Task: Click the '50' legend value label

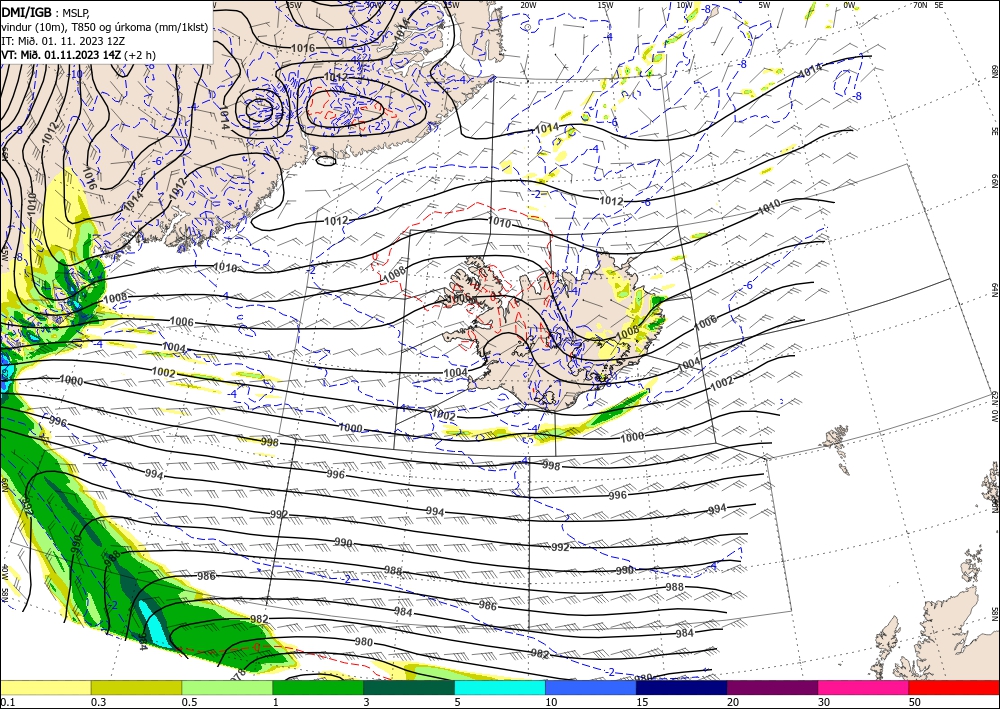Action: point(915,702)
